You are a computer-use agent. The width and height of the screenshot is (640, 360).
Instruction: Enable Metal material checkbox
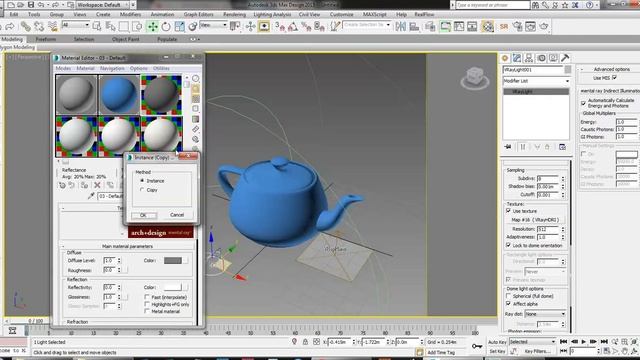tap(147, 311)
